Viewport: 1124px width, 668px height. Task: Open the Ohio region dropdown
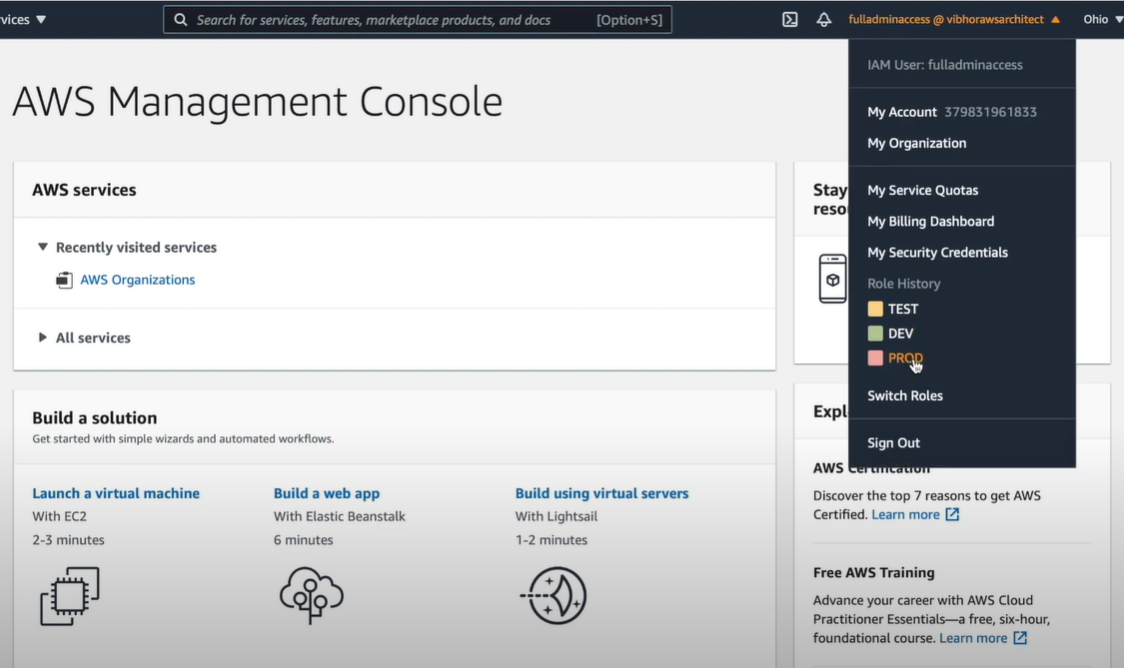click(1102, 19)
